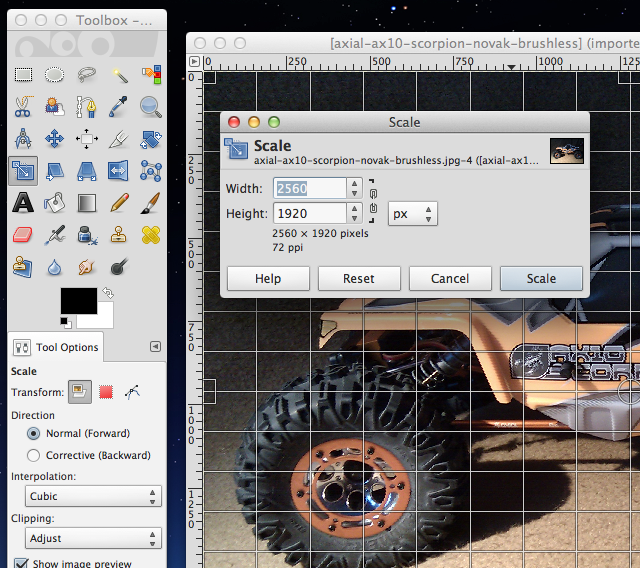Image resolution: width=640 pixels, height=568 pixels.
Task: Choose the Scissors Select tool
Action: coord(23,106)
